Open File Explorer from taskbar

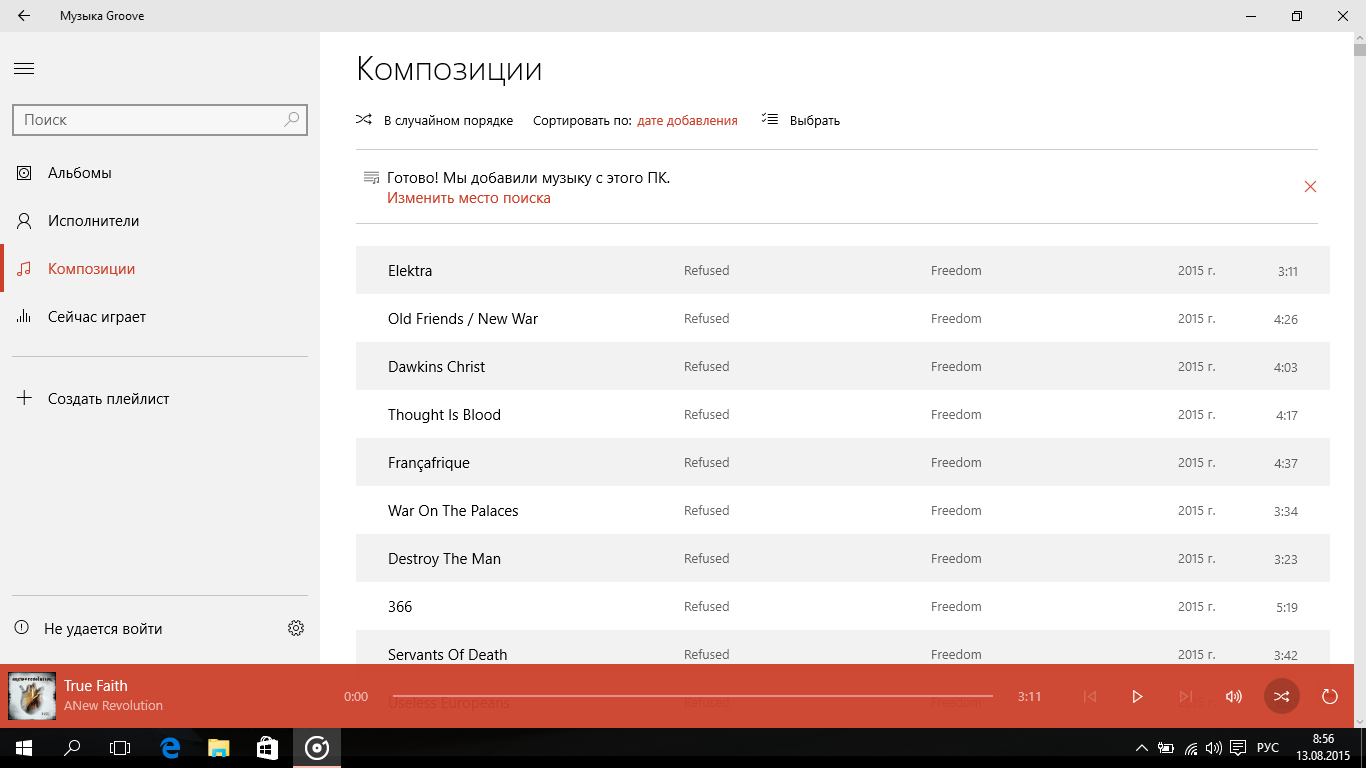click(219, 748)
